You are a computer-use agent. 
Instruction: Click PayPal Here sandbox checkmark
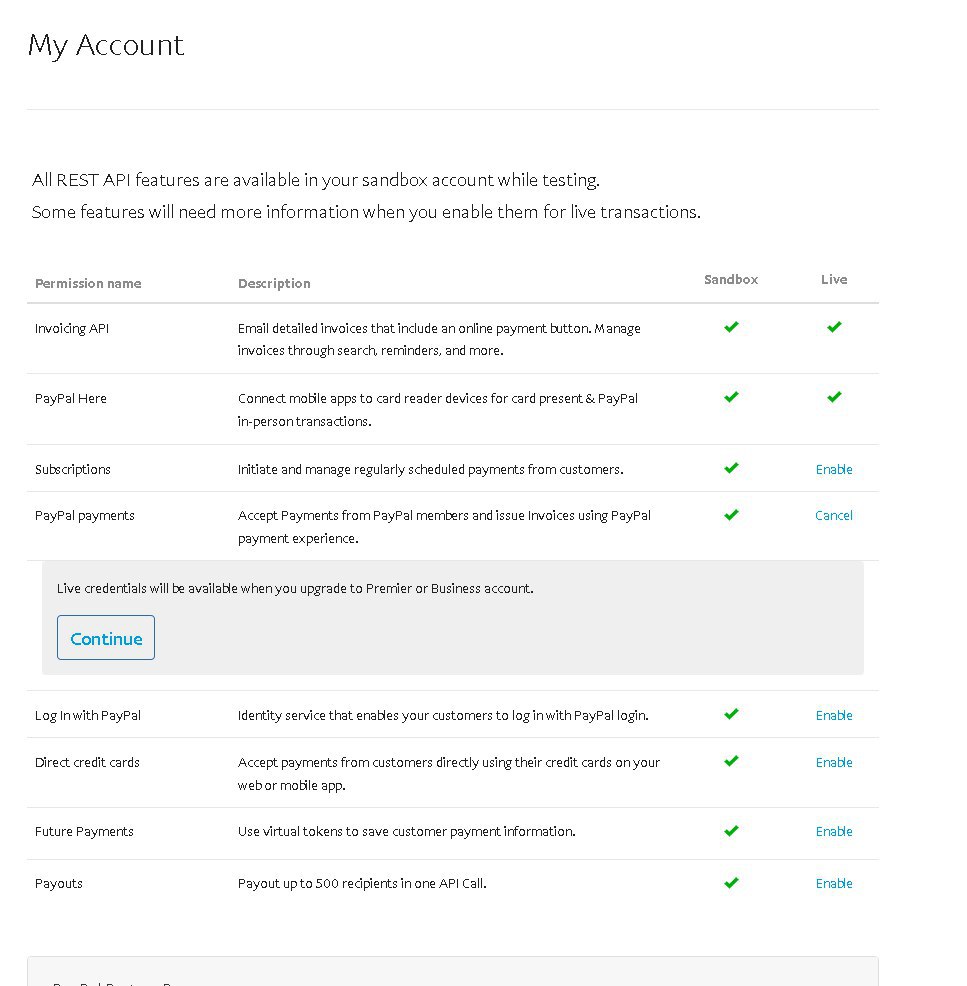tap(731, 397)
